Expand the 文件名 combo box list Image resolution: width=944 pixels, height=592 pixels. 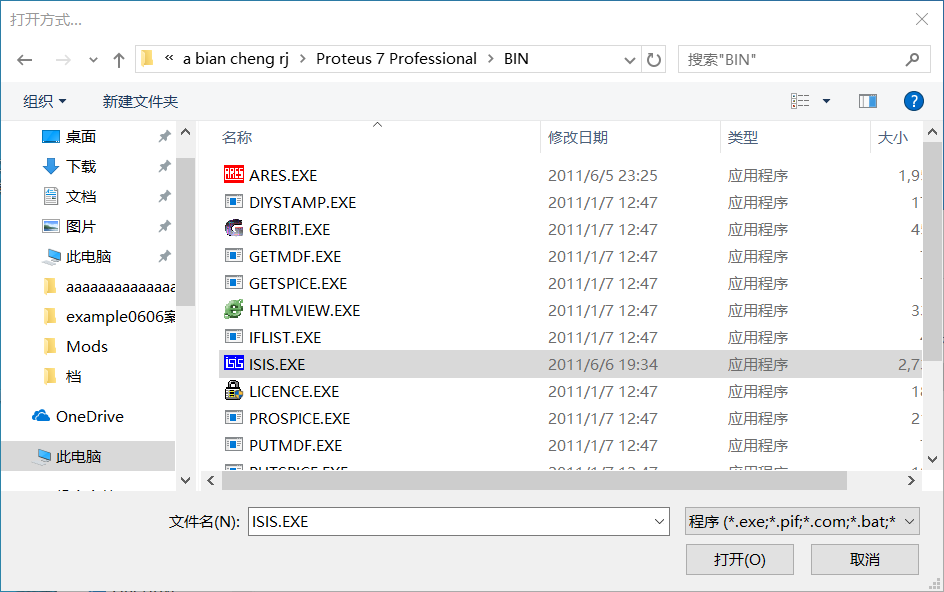pos(659,522)
